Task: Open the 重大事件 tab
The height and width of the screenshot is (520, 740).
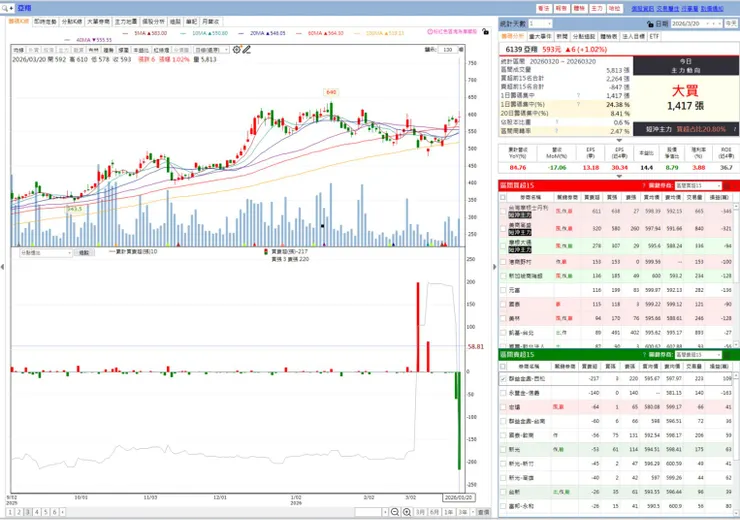Action: tap(540, 36)
